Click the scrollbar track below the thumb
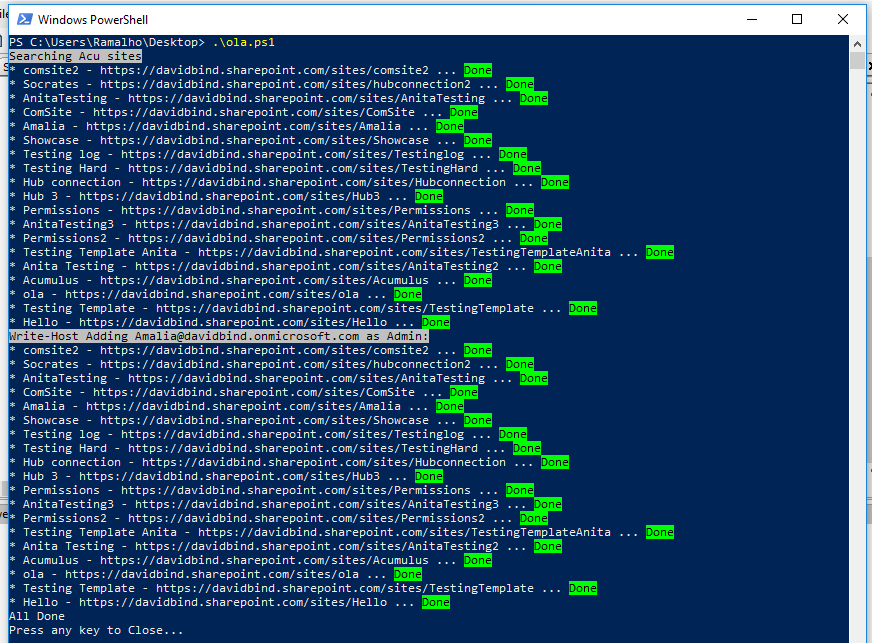The height and width of the screenshot is (643, 872). [x=858, y=300]
